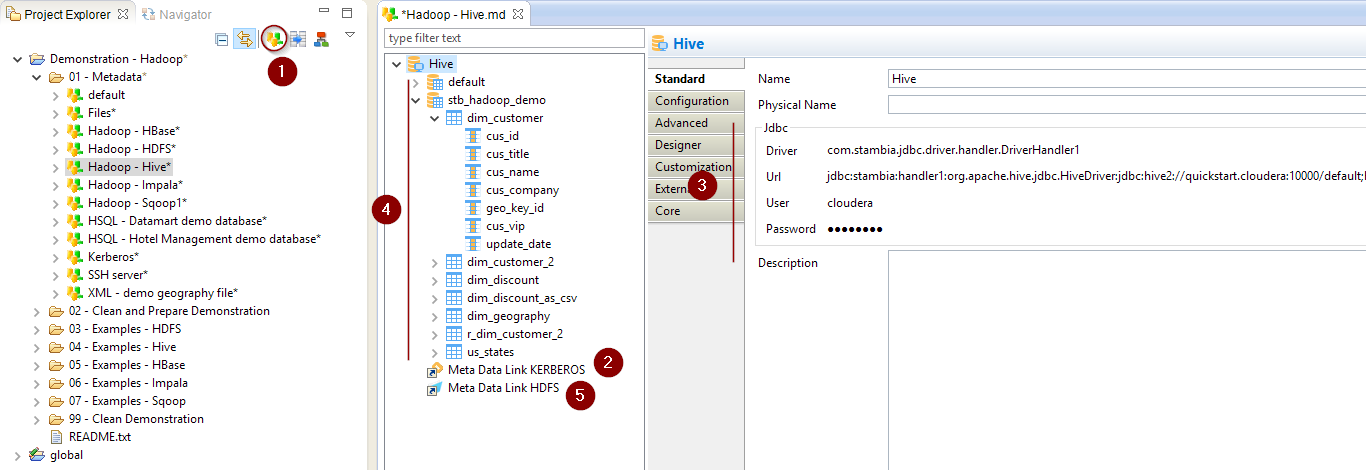
Task: Click the Name field containing Hive
Action: point(1127,79)
